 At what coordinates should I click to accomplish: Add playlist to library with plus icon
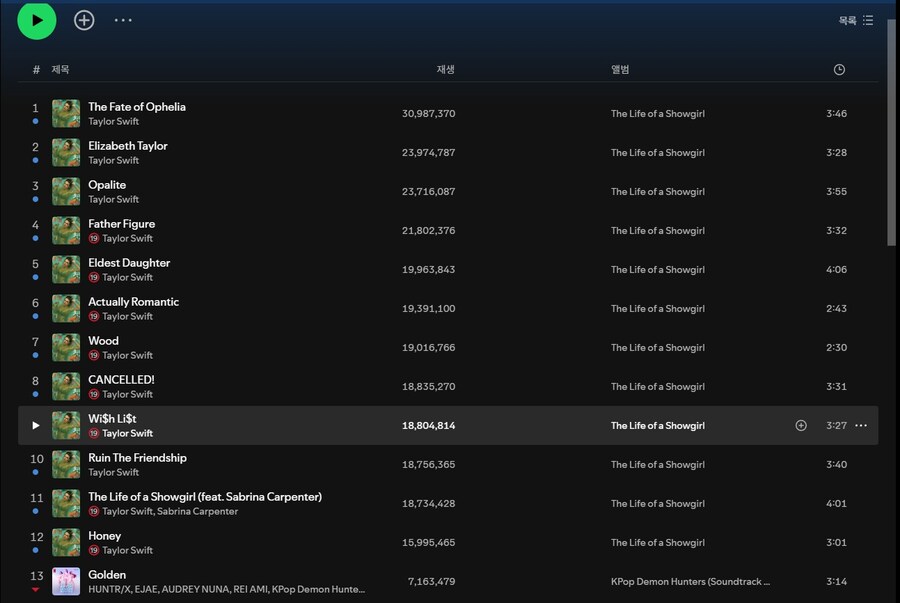click(x=84, y=20)
